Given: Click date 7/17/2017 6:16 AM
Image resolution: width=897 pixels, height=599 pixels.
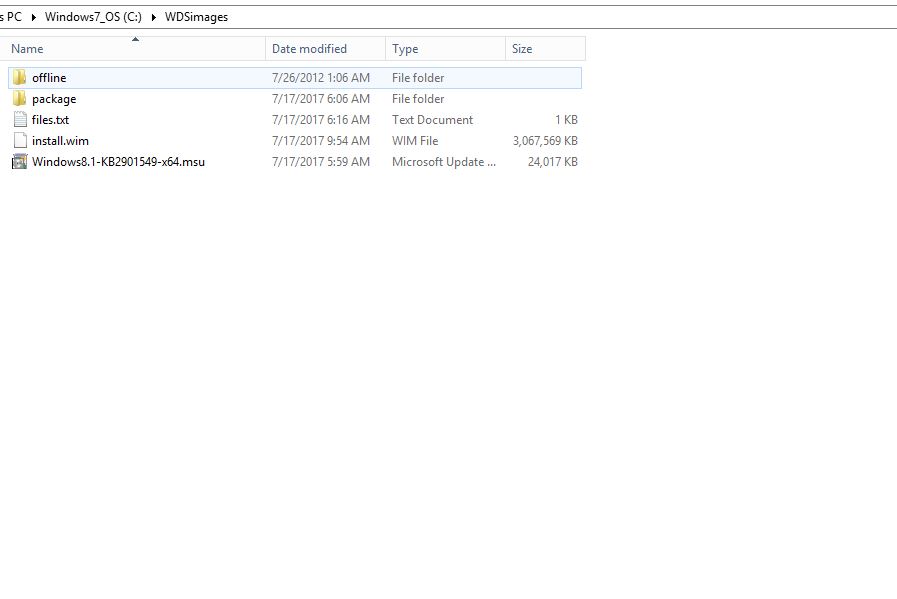Looking at the screenshot, I should [x=321, y=120].
